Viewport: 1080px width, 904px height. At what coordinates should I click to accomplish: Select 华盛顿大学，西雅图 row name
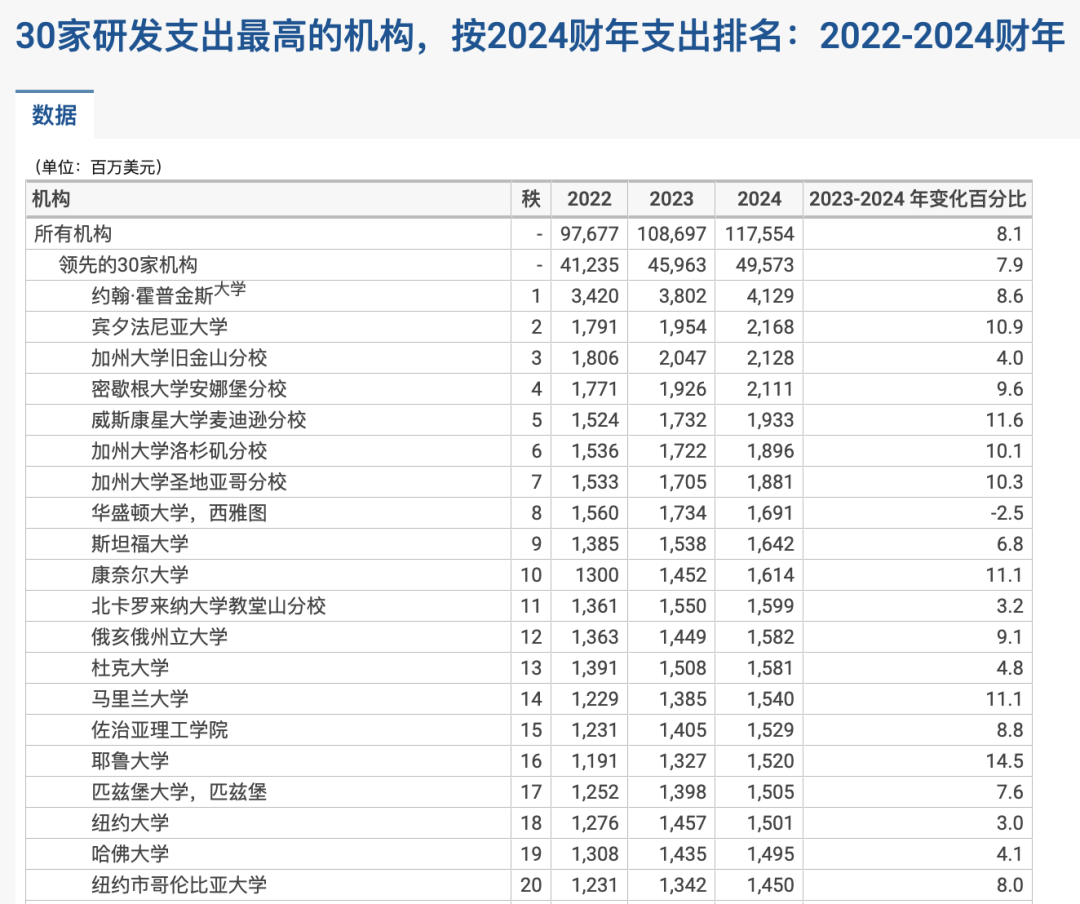pos(179,513)
